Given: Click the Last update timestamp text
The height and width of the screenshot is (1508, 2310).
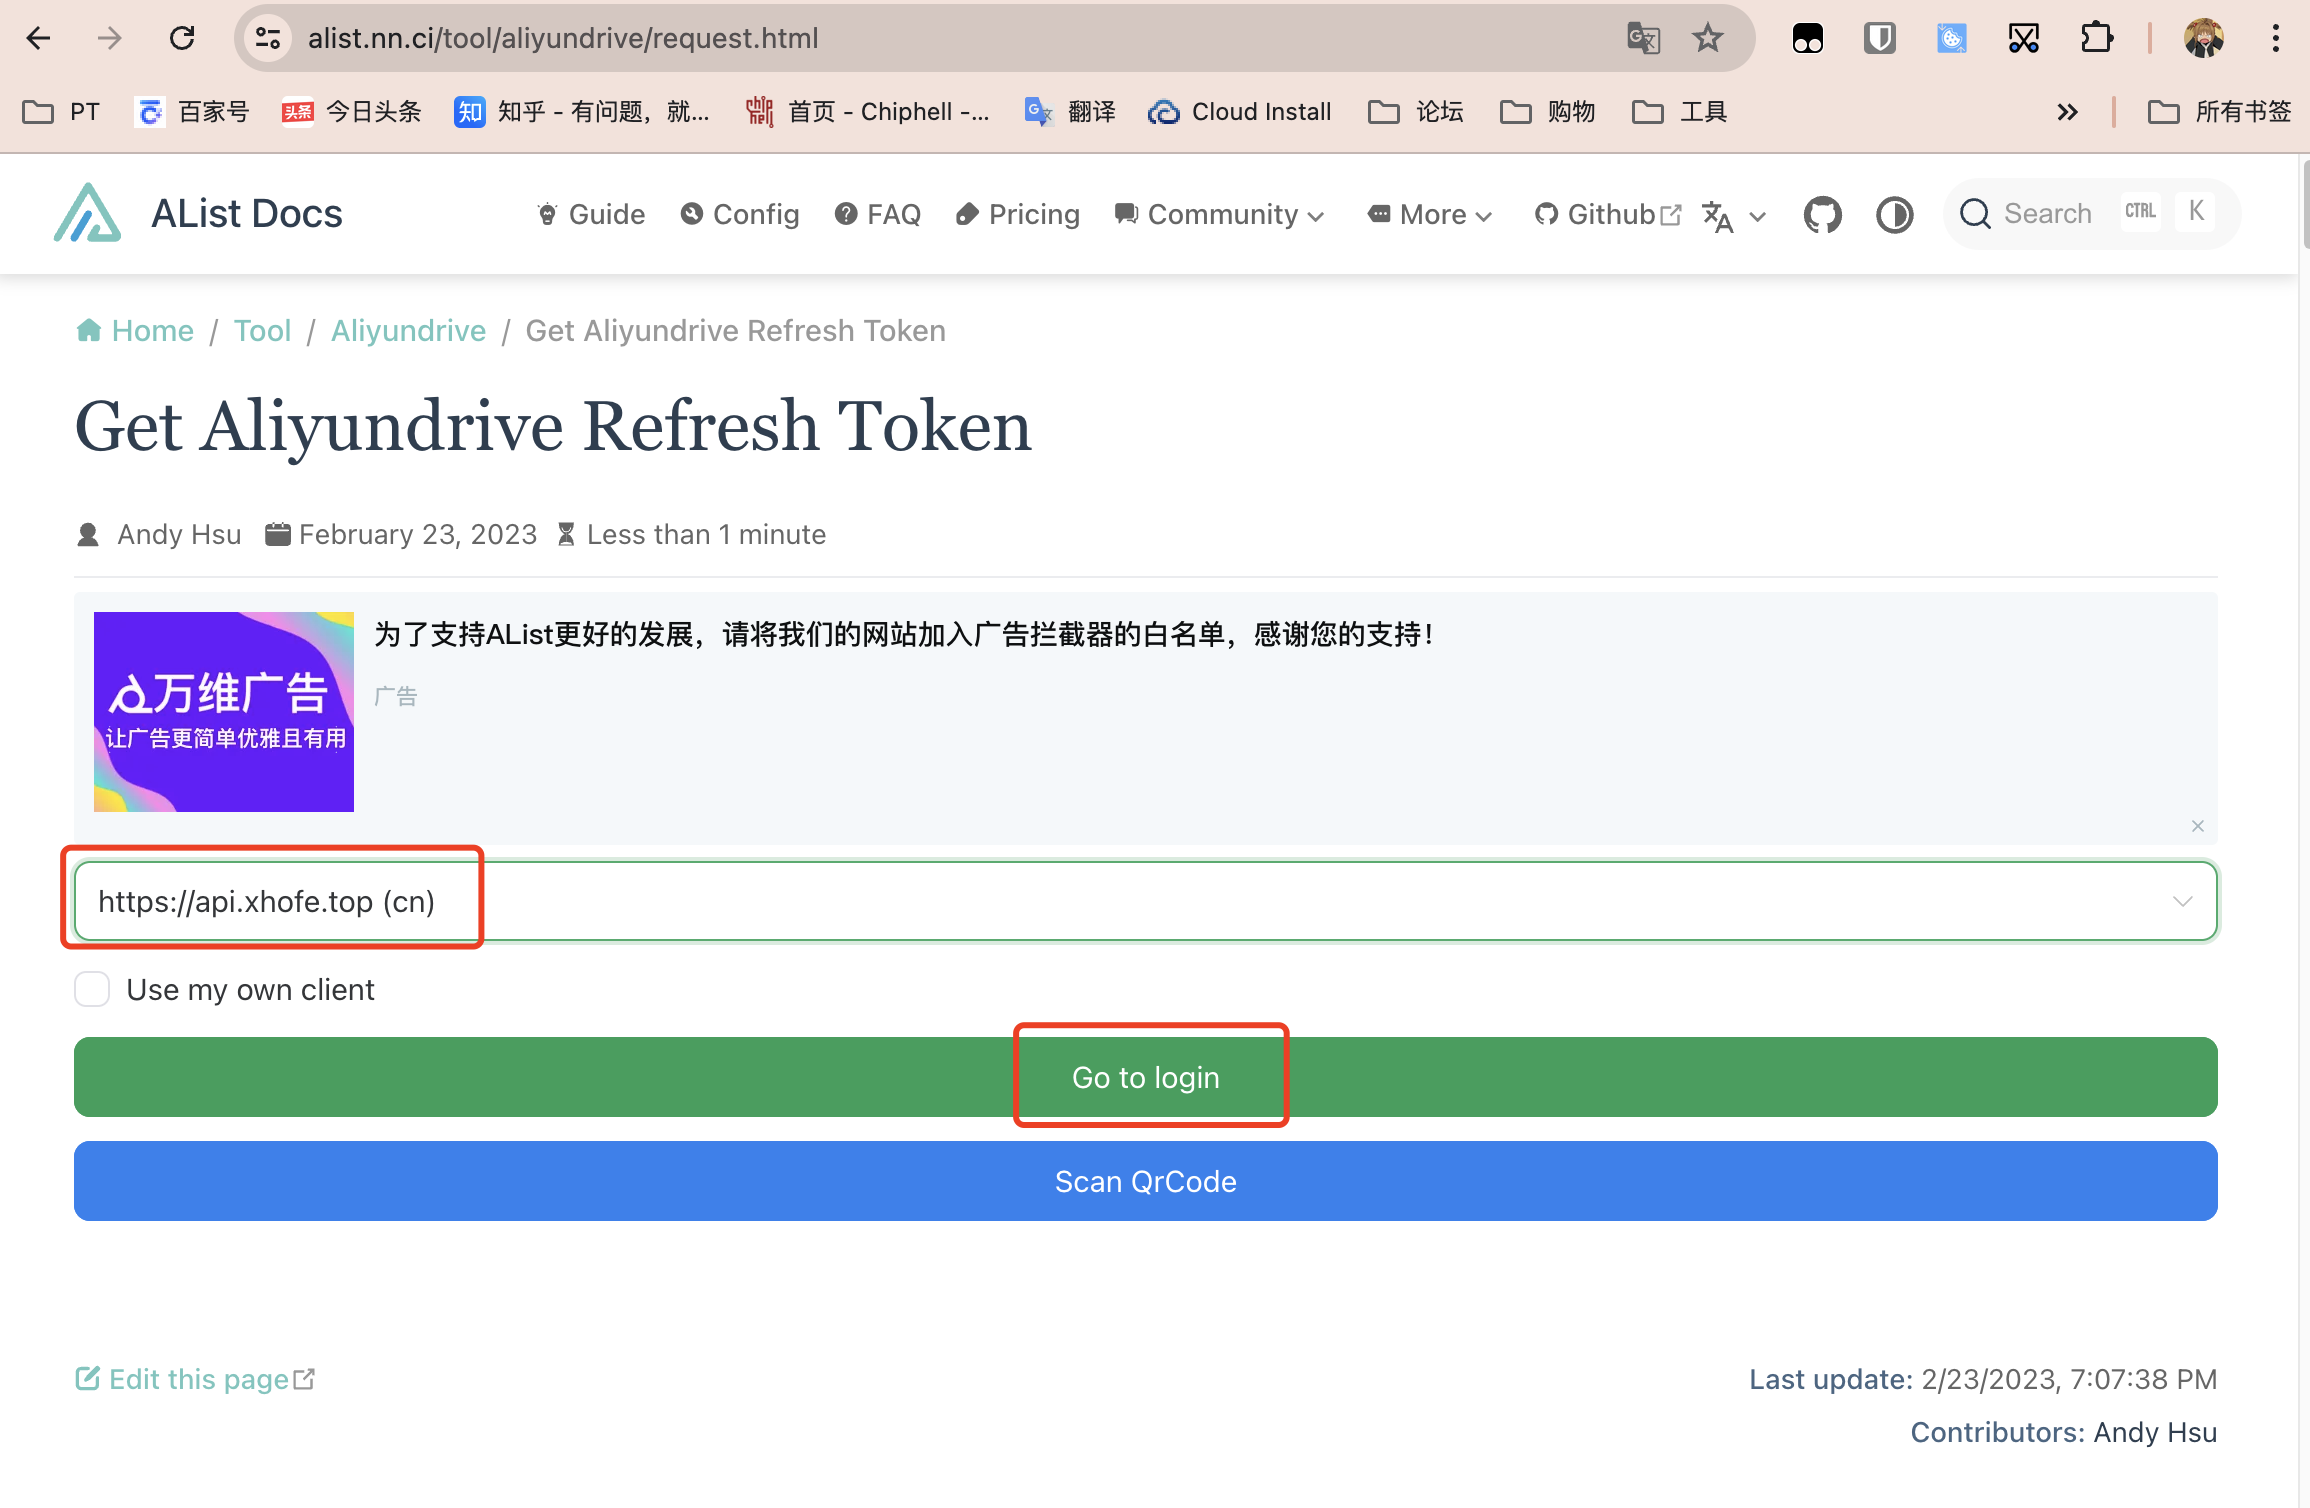Looking at the screenshot, I should [x=1983, y=1379].
